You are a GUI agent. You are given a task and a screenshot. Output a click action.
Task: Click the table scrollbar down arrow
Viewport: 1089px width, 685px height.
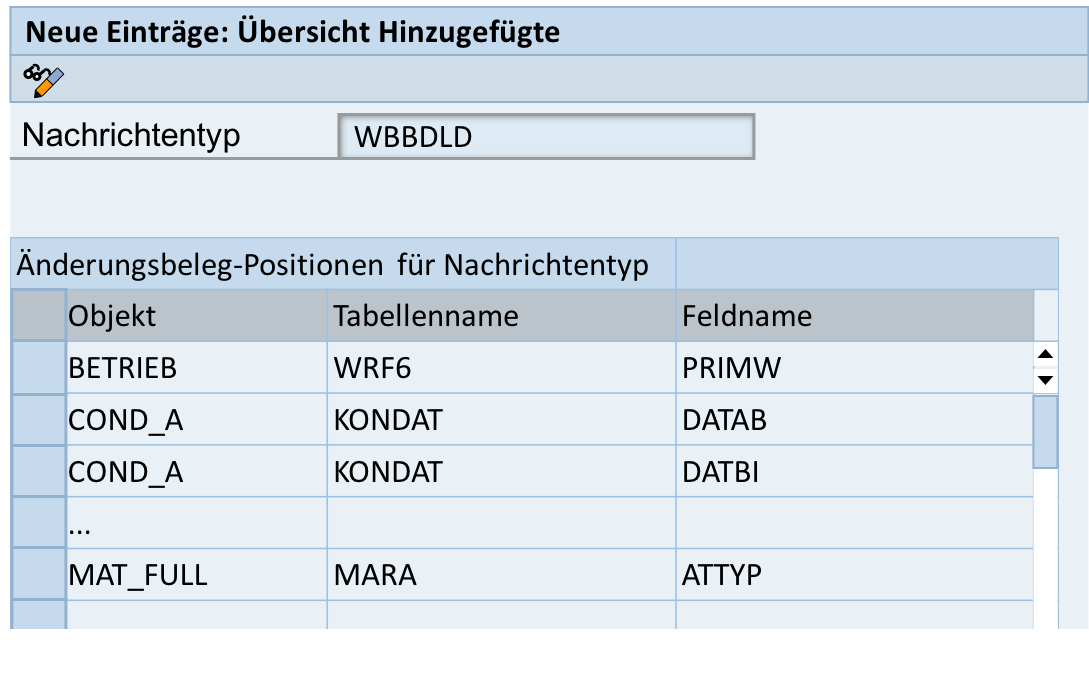coord(1045,380)
